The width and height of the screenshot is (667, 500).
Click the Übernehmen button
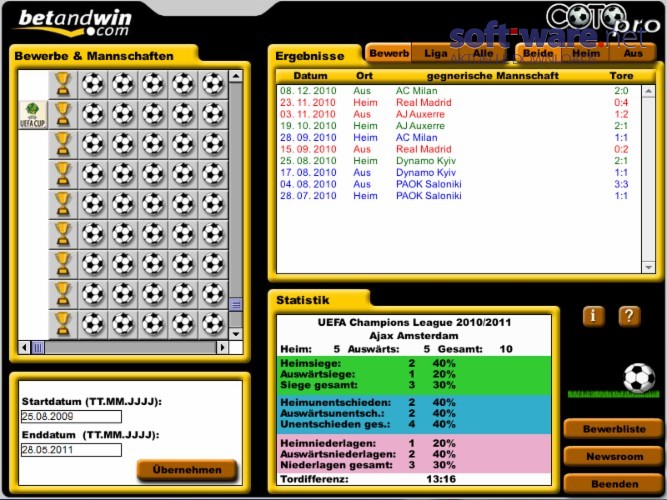(x=187, y=470)
